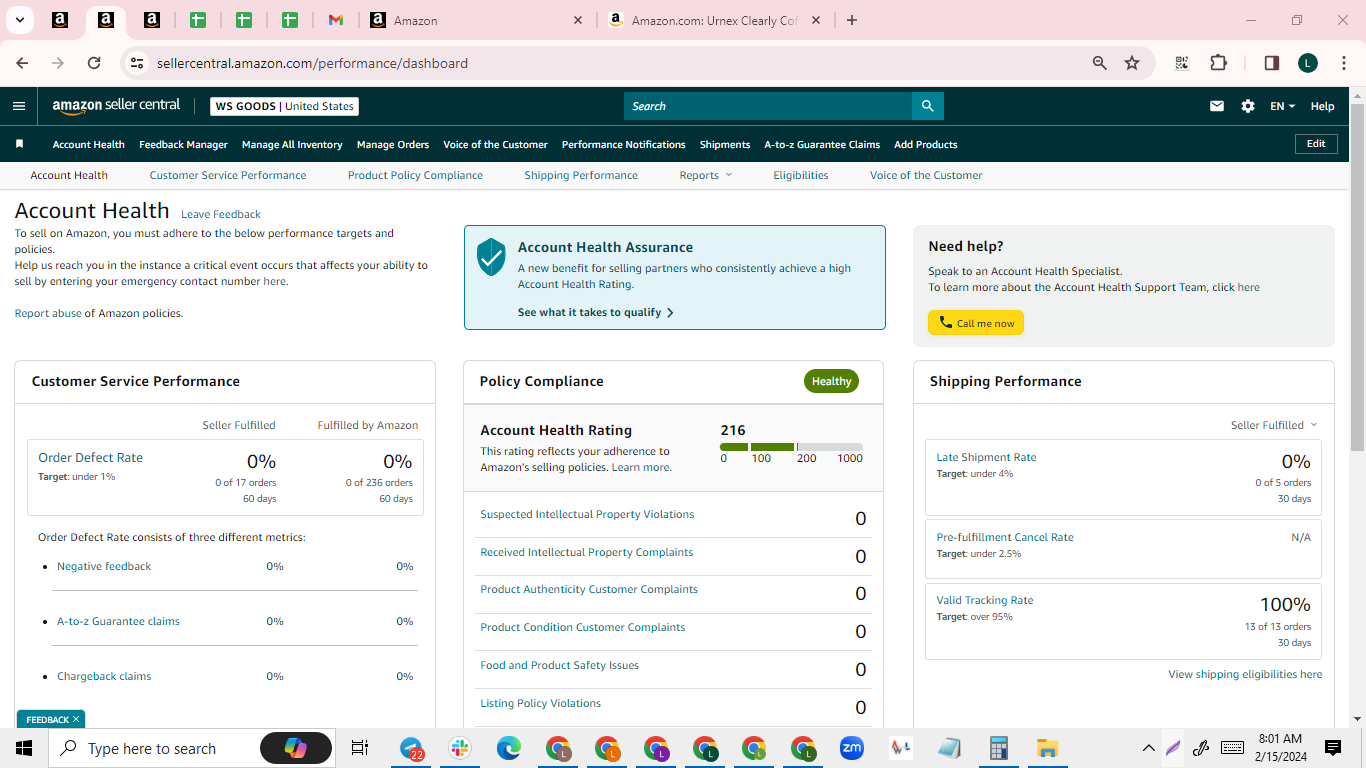Open the EN language dropdown
1366x768 pixels.
coord(1282,106)
